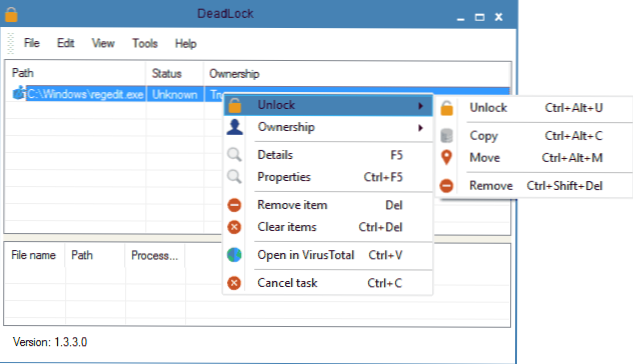Sort by the lower pane Path column header
Screen dimensions: 633x364
(x=95, y=255)
